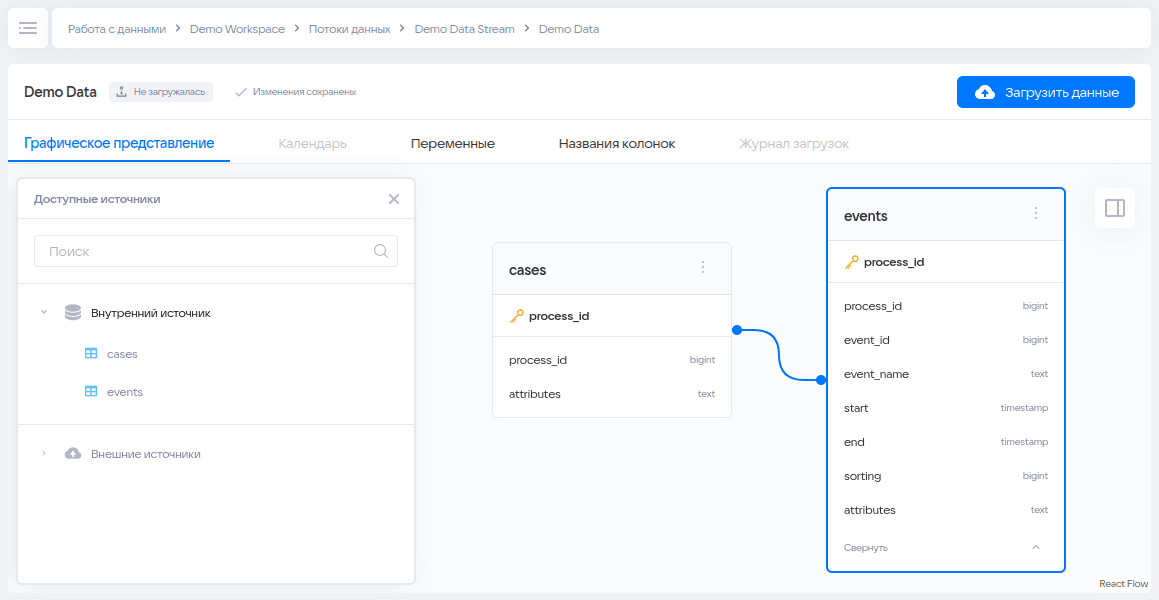Select Внешние источники tree item
The image size is (1159, 600).
coord(146,454)
